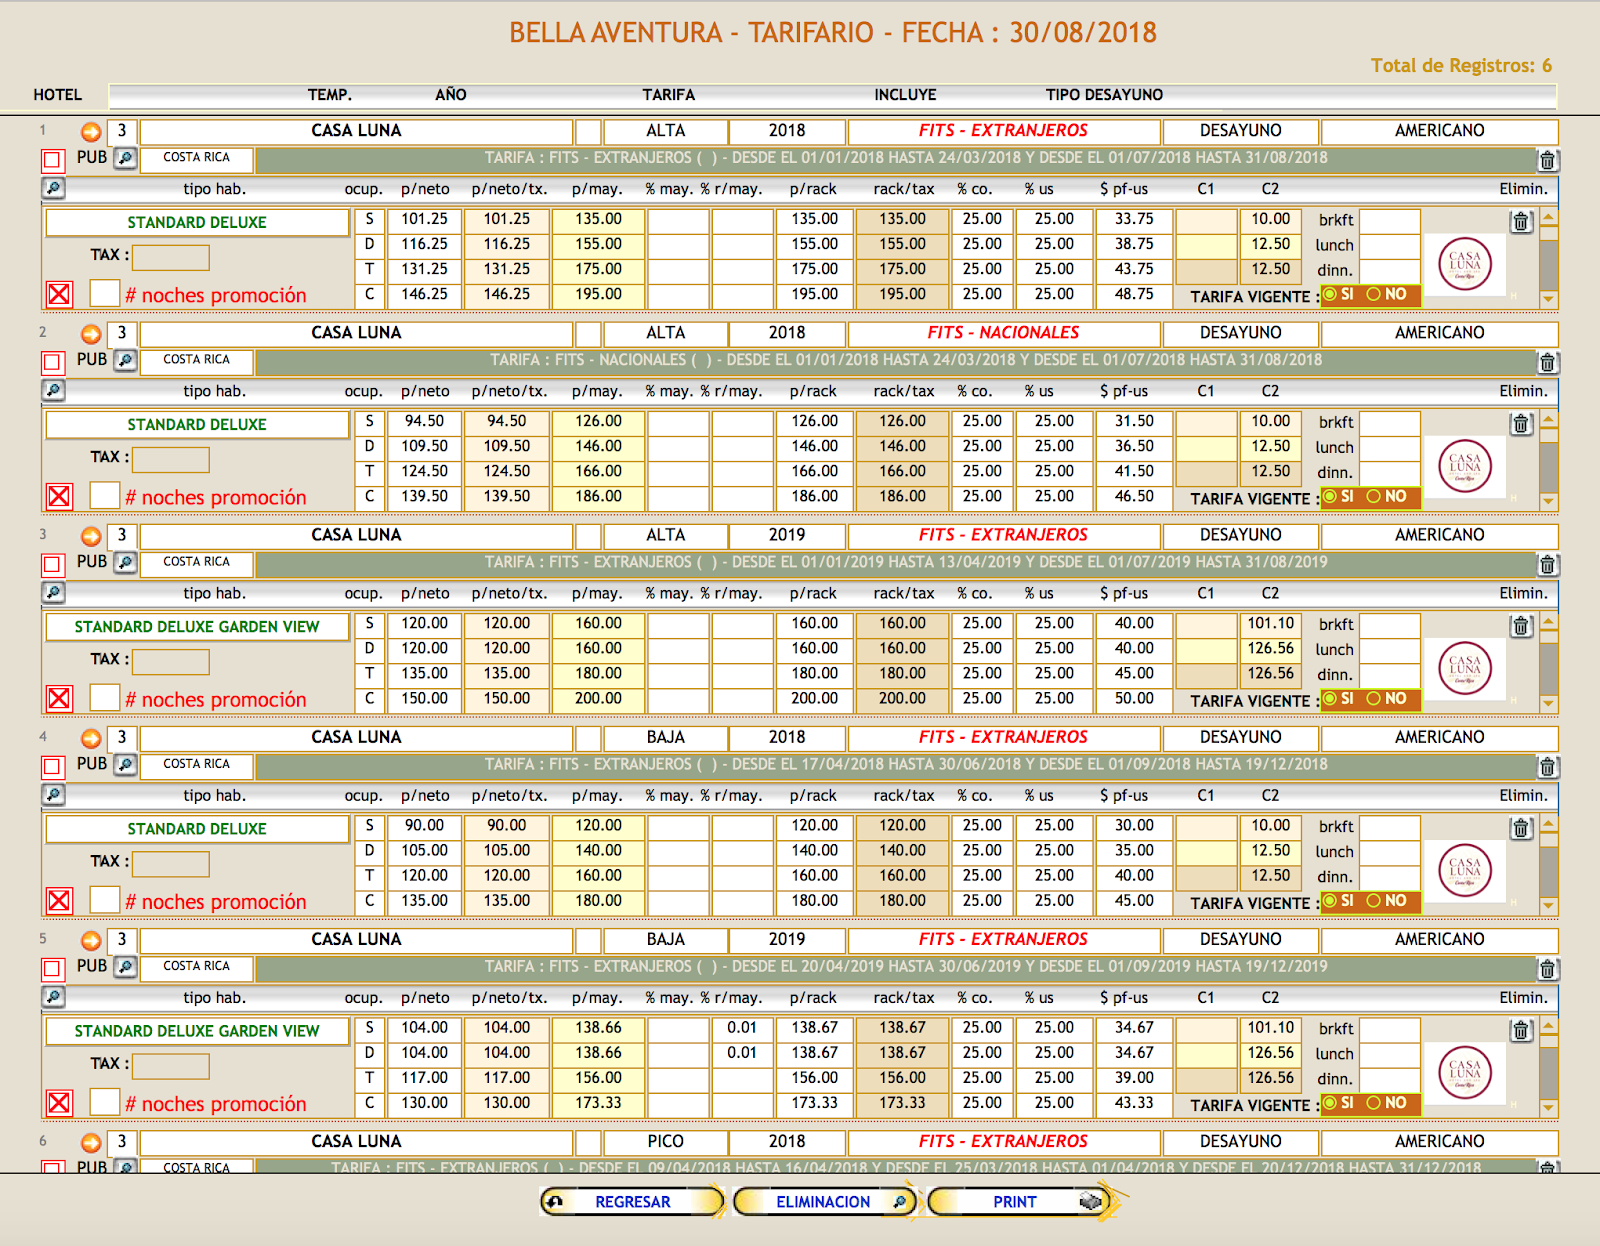
Task: Open record 1 with the orange arrow
Action: (x=91, y=132)
